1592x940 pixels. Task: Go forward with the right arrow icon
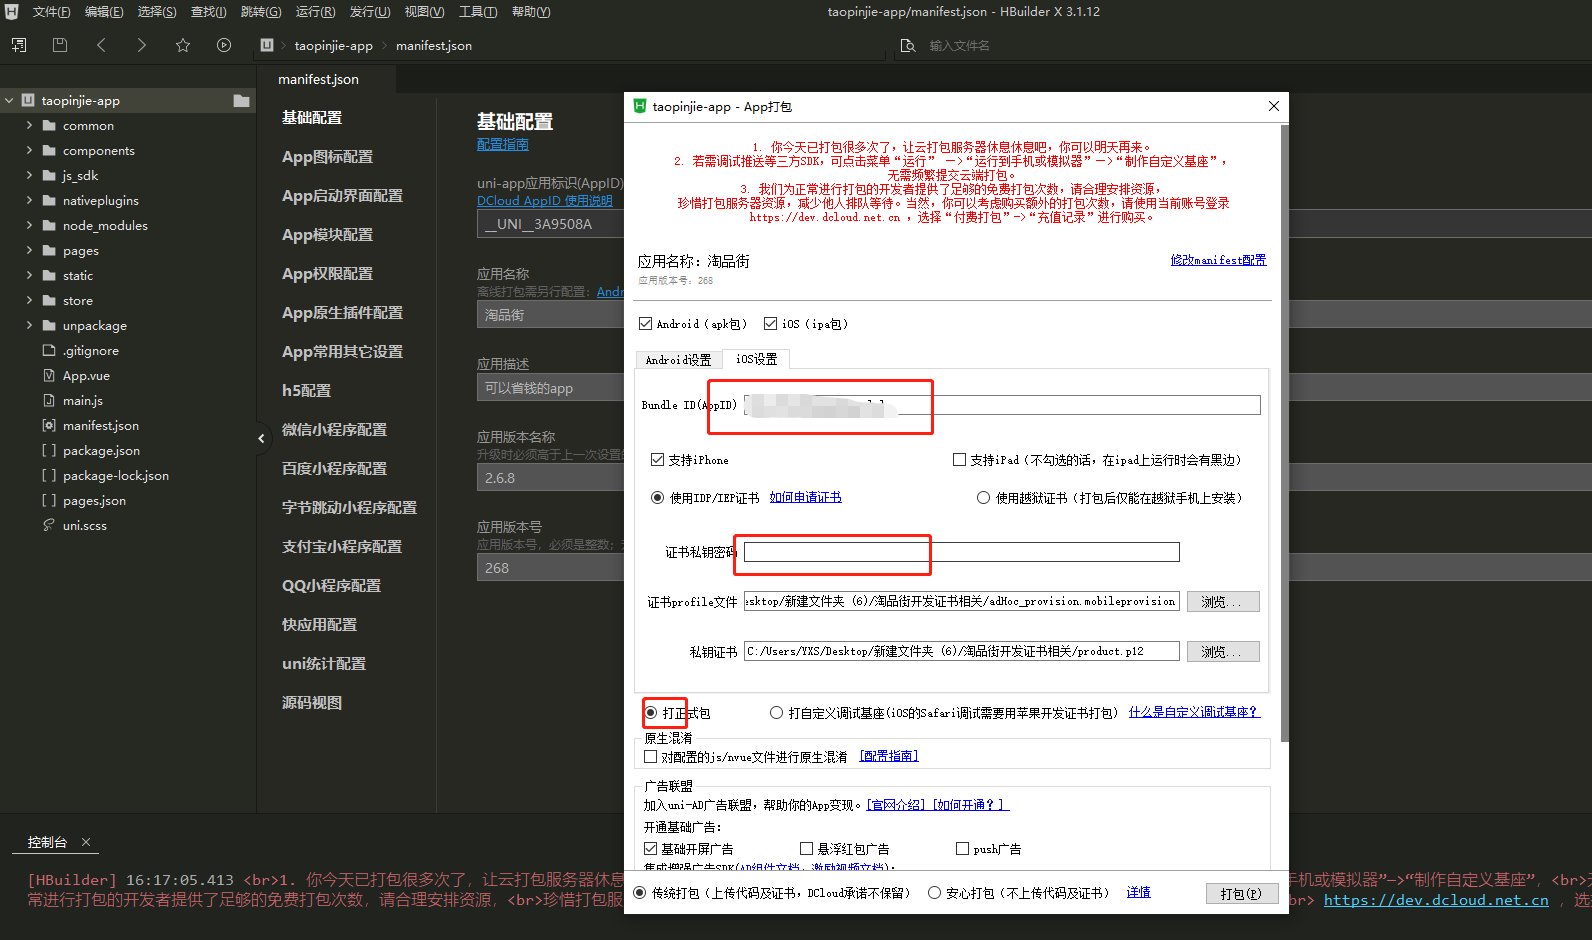pos(141,45)
